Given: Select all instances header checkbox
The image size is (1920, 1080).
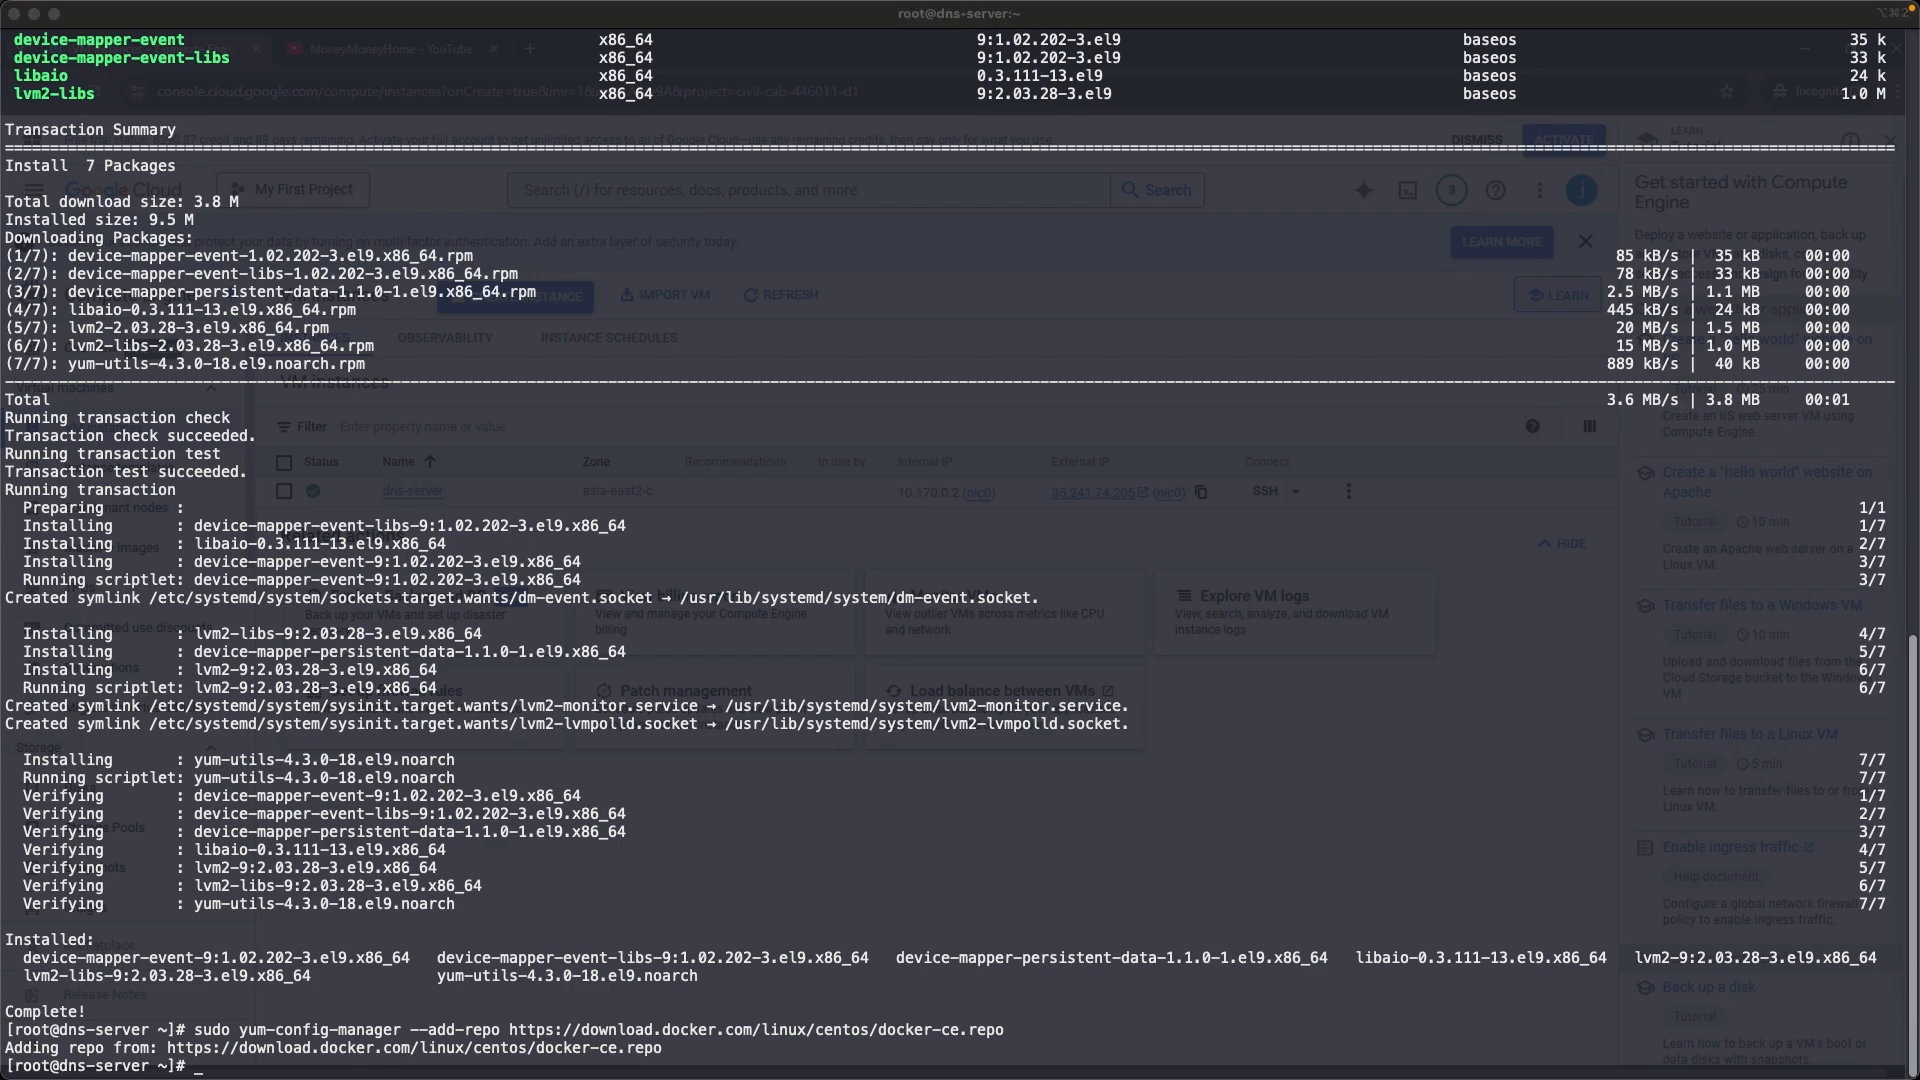Looking at the screenshot, I should pyautogui.click(x=284, y=463).
